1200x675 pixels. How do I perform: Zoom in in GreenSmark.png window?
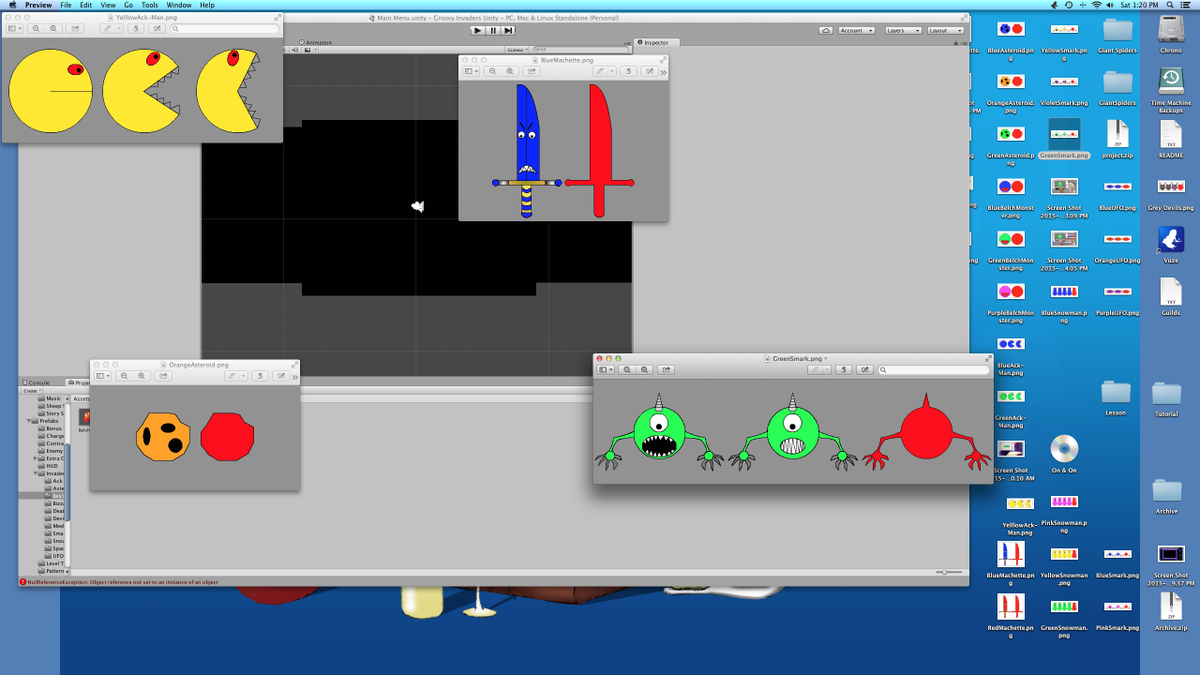[x=645, y=369]
